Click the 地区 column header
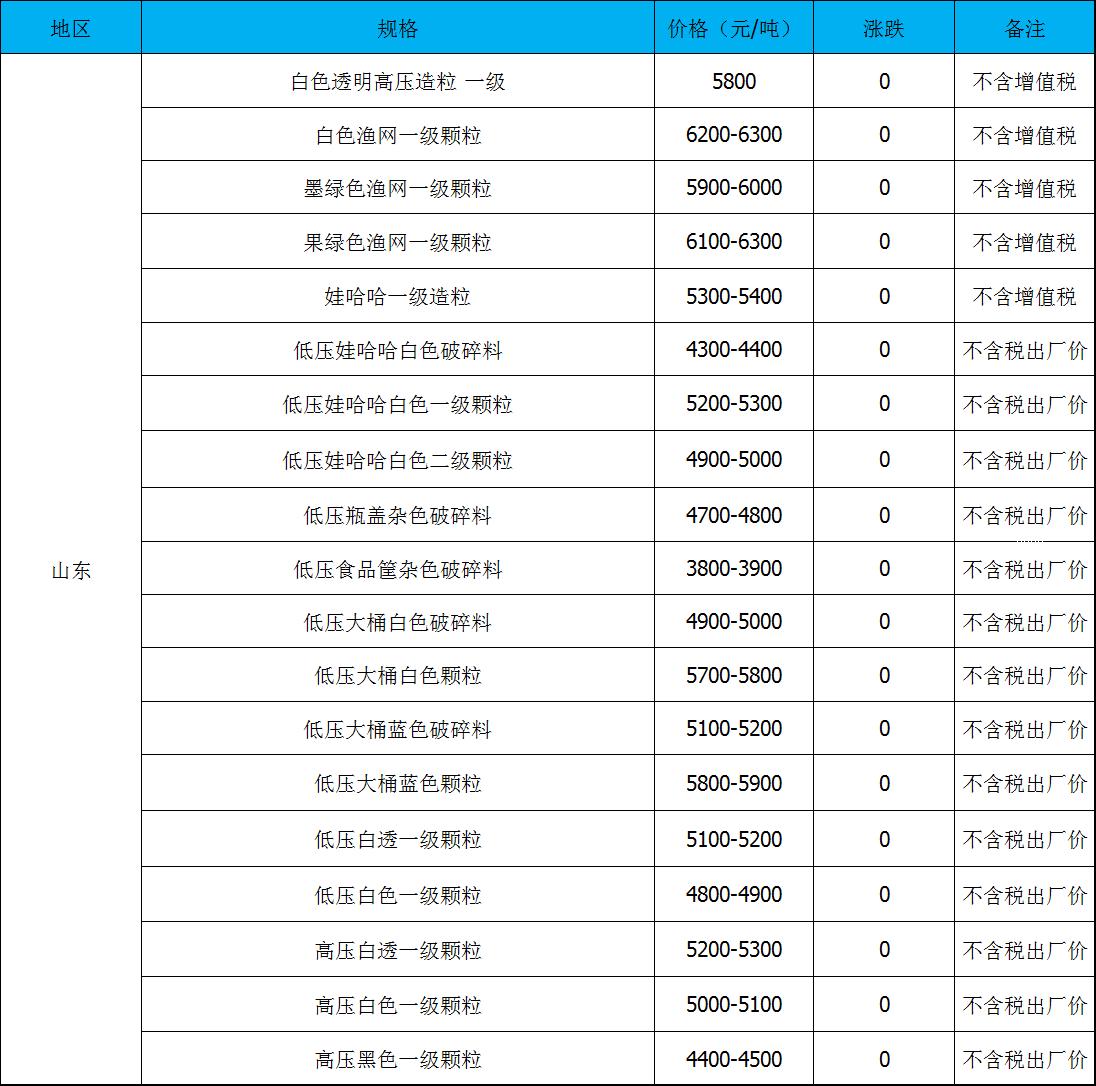This screenshot has height=1086, width=1096. (70, 28)
